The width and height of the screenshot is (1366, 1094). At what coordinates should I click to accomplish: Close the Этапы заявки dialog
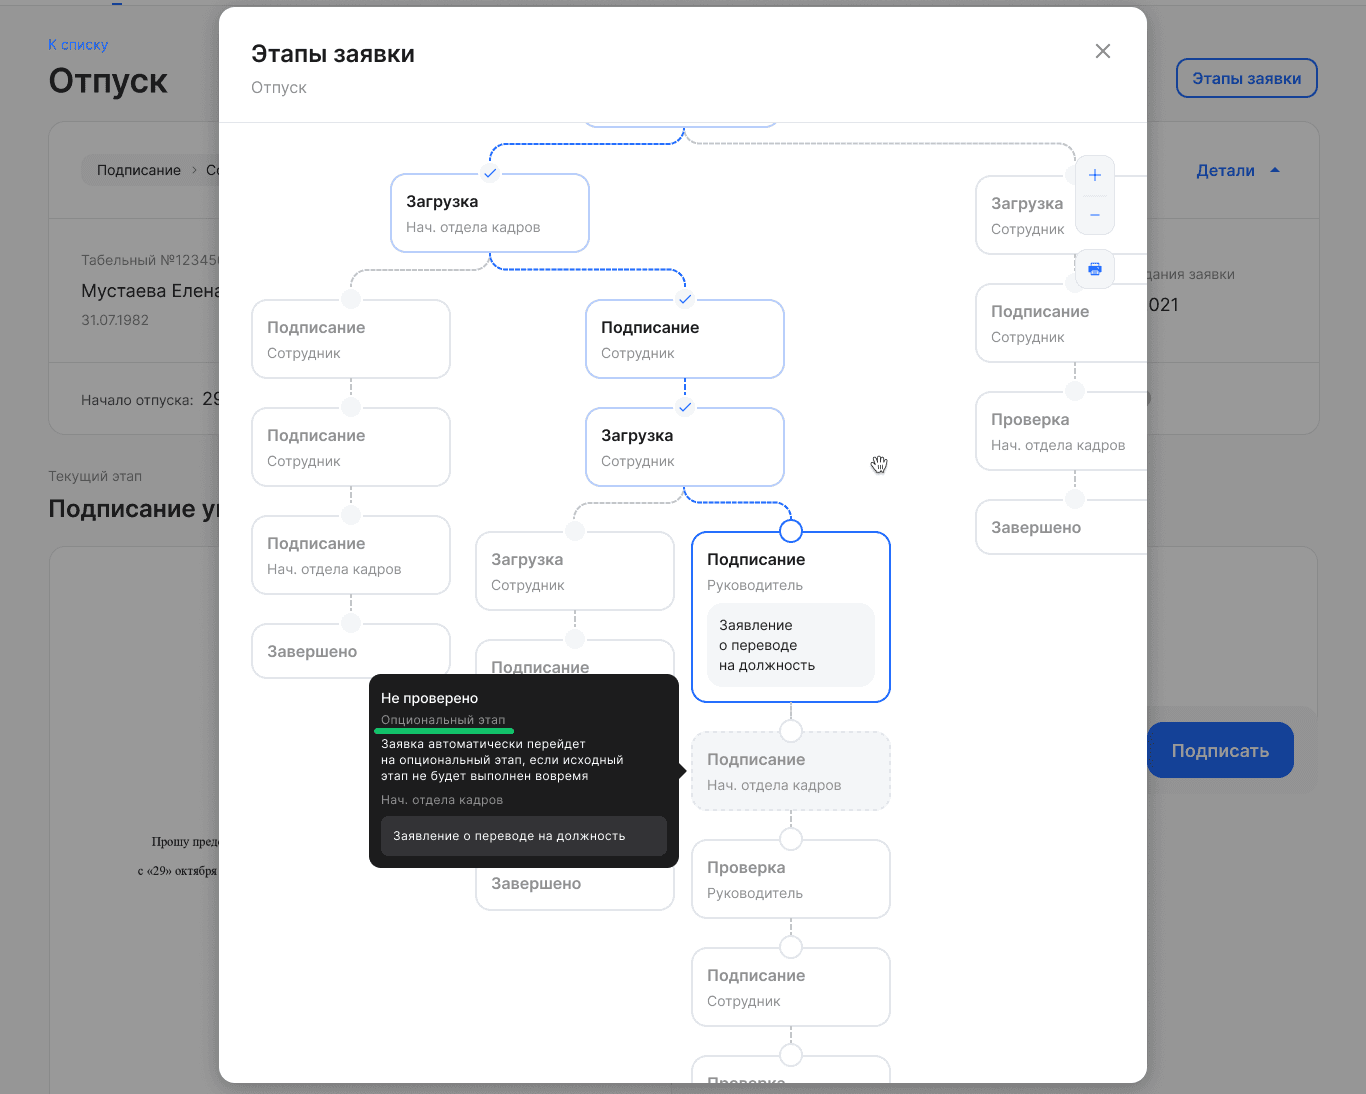[1103, 51]
